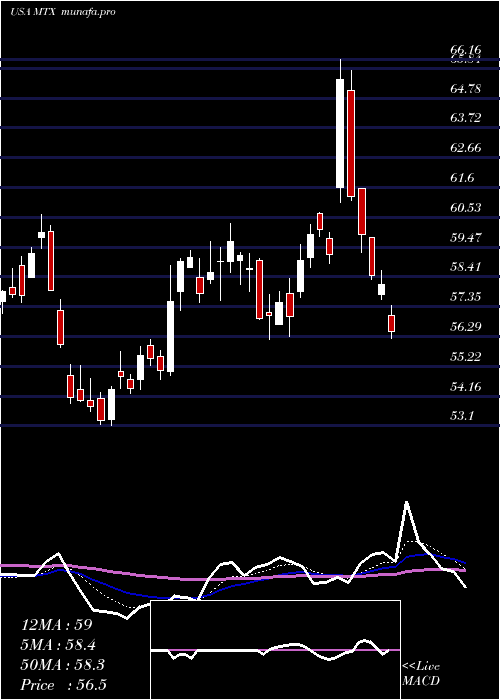
Task: Click the 55.22 price axis label
Action: click(x=466, y=357)
